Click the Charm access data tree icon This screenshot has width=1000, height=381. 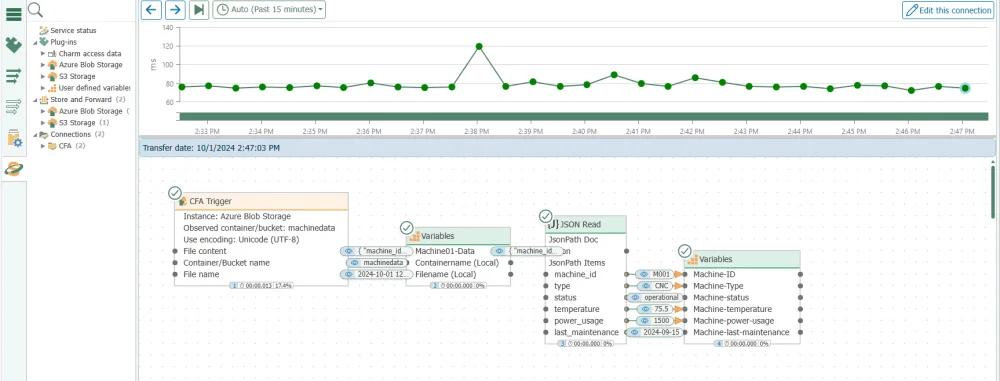[53, 54]
